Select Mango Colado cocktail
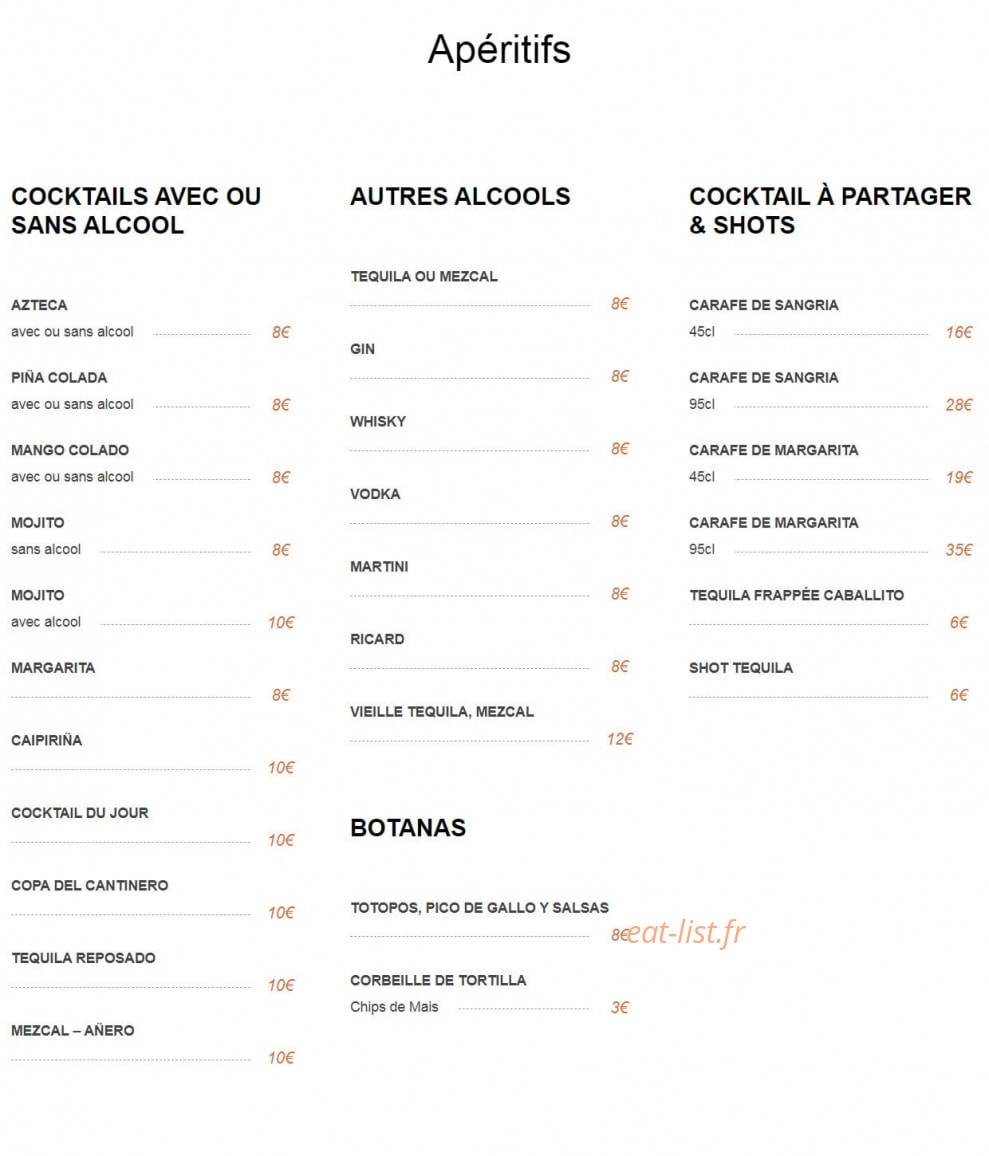The height and width of the screenshot is (1156, 989). pos(70,450)
